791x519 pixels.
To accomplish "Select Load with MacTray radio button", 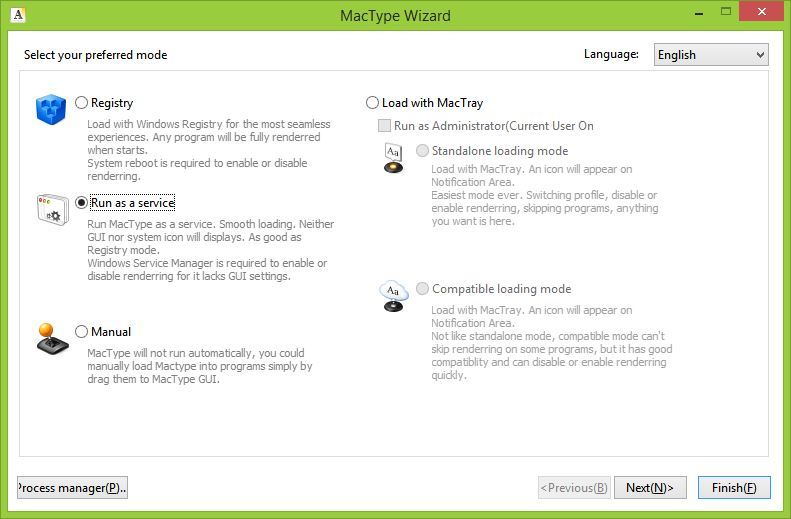I will (372, 103).
